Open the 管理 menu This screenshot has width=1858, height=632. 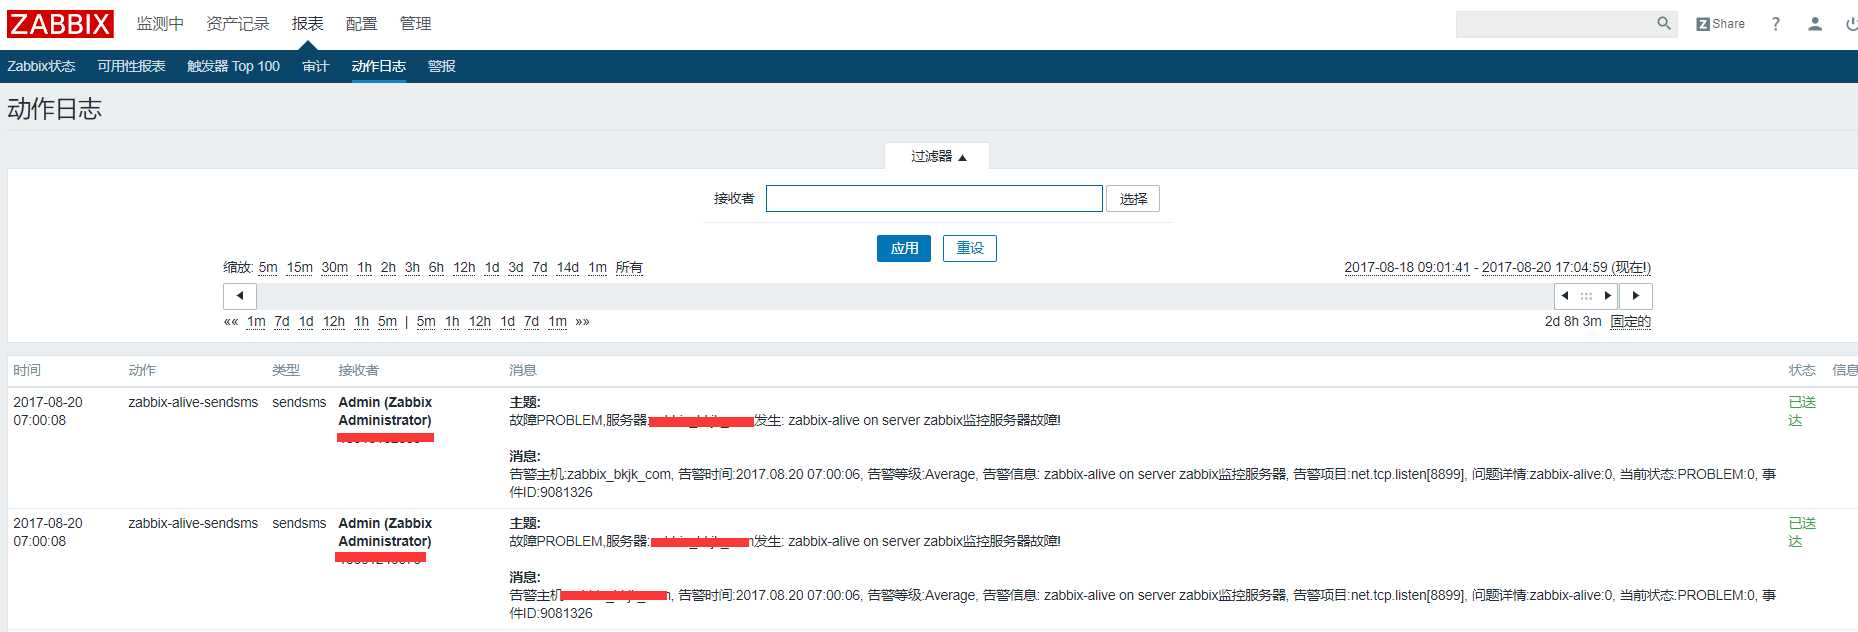click(416, 24)
